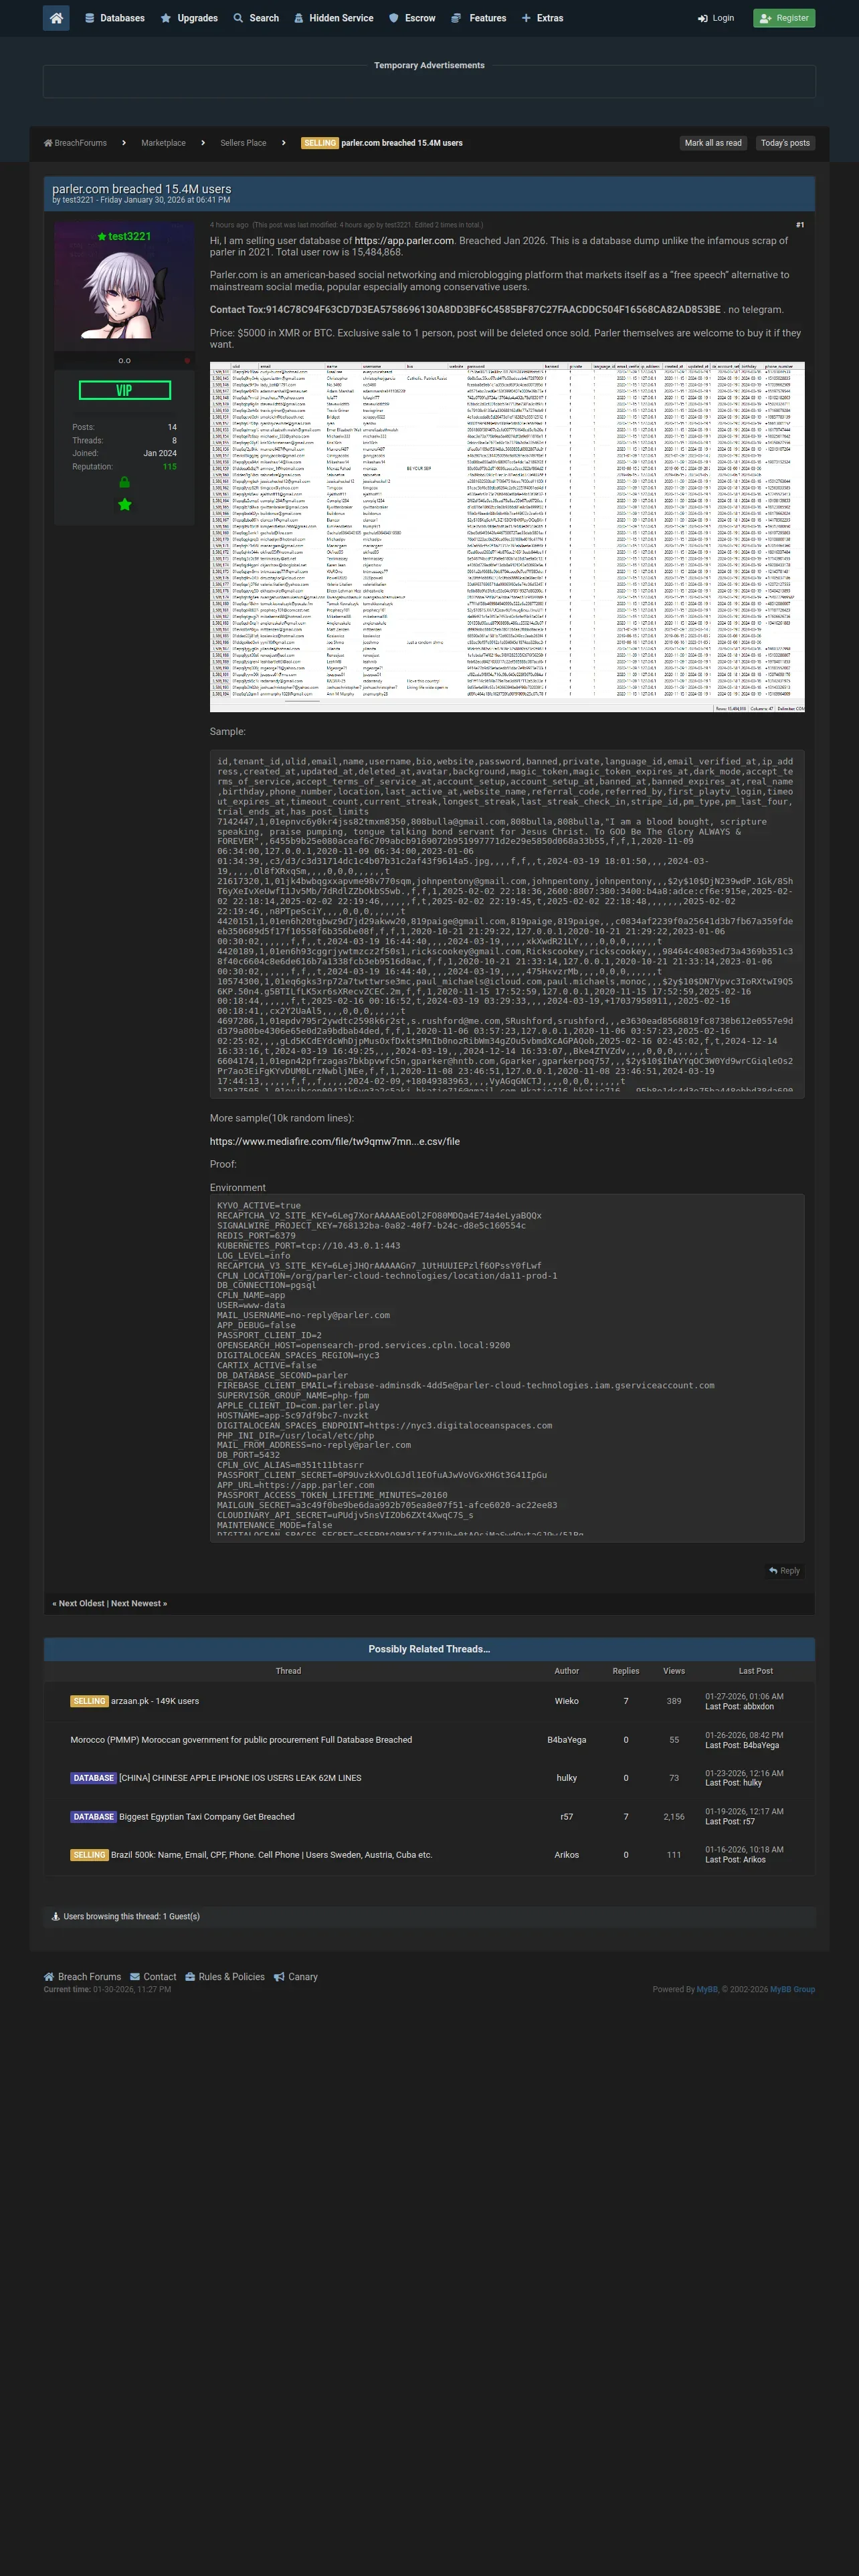Open the Canary footer link

pos(296,1977)
